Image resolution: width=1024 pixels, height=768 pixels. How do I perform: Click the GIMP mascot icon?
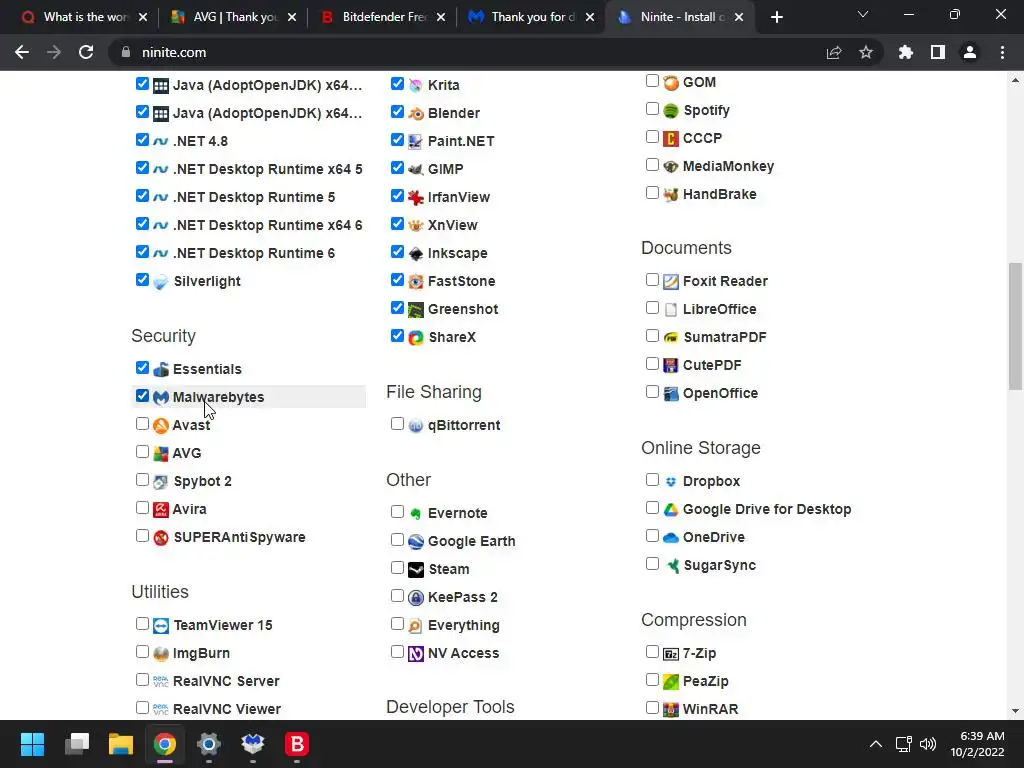coord(416,169)
